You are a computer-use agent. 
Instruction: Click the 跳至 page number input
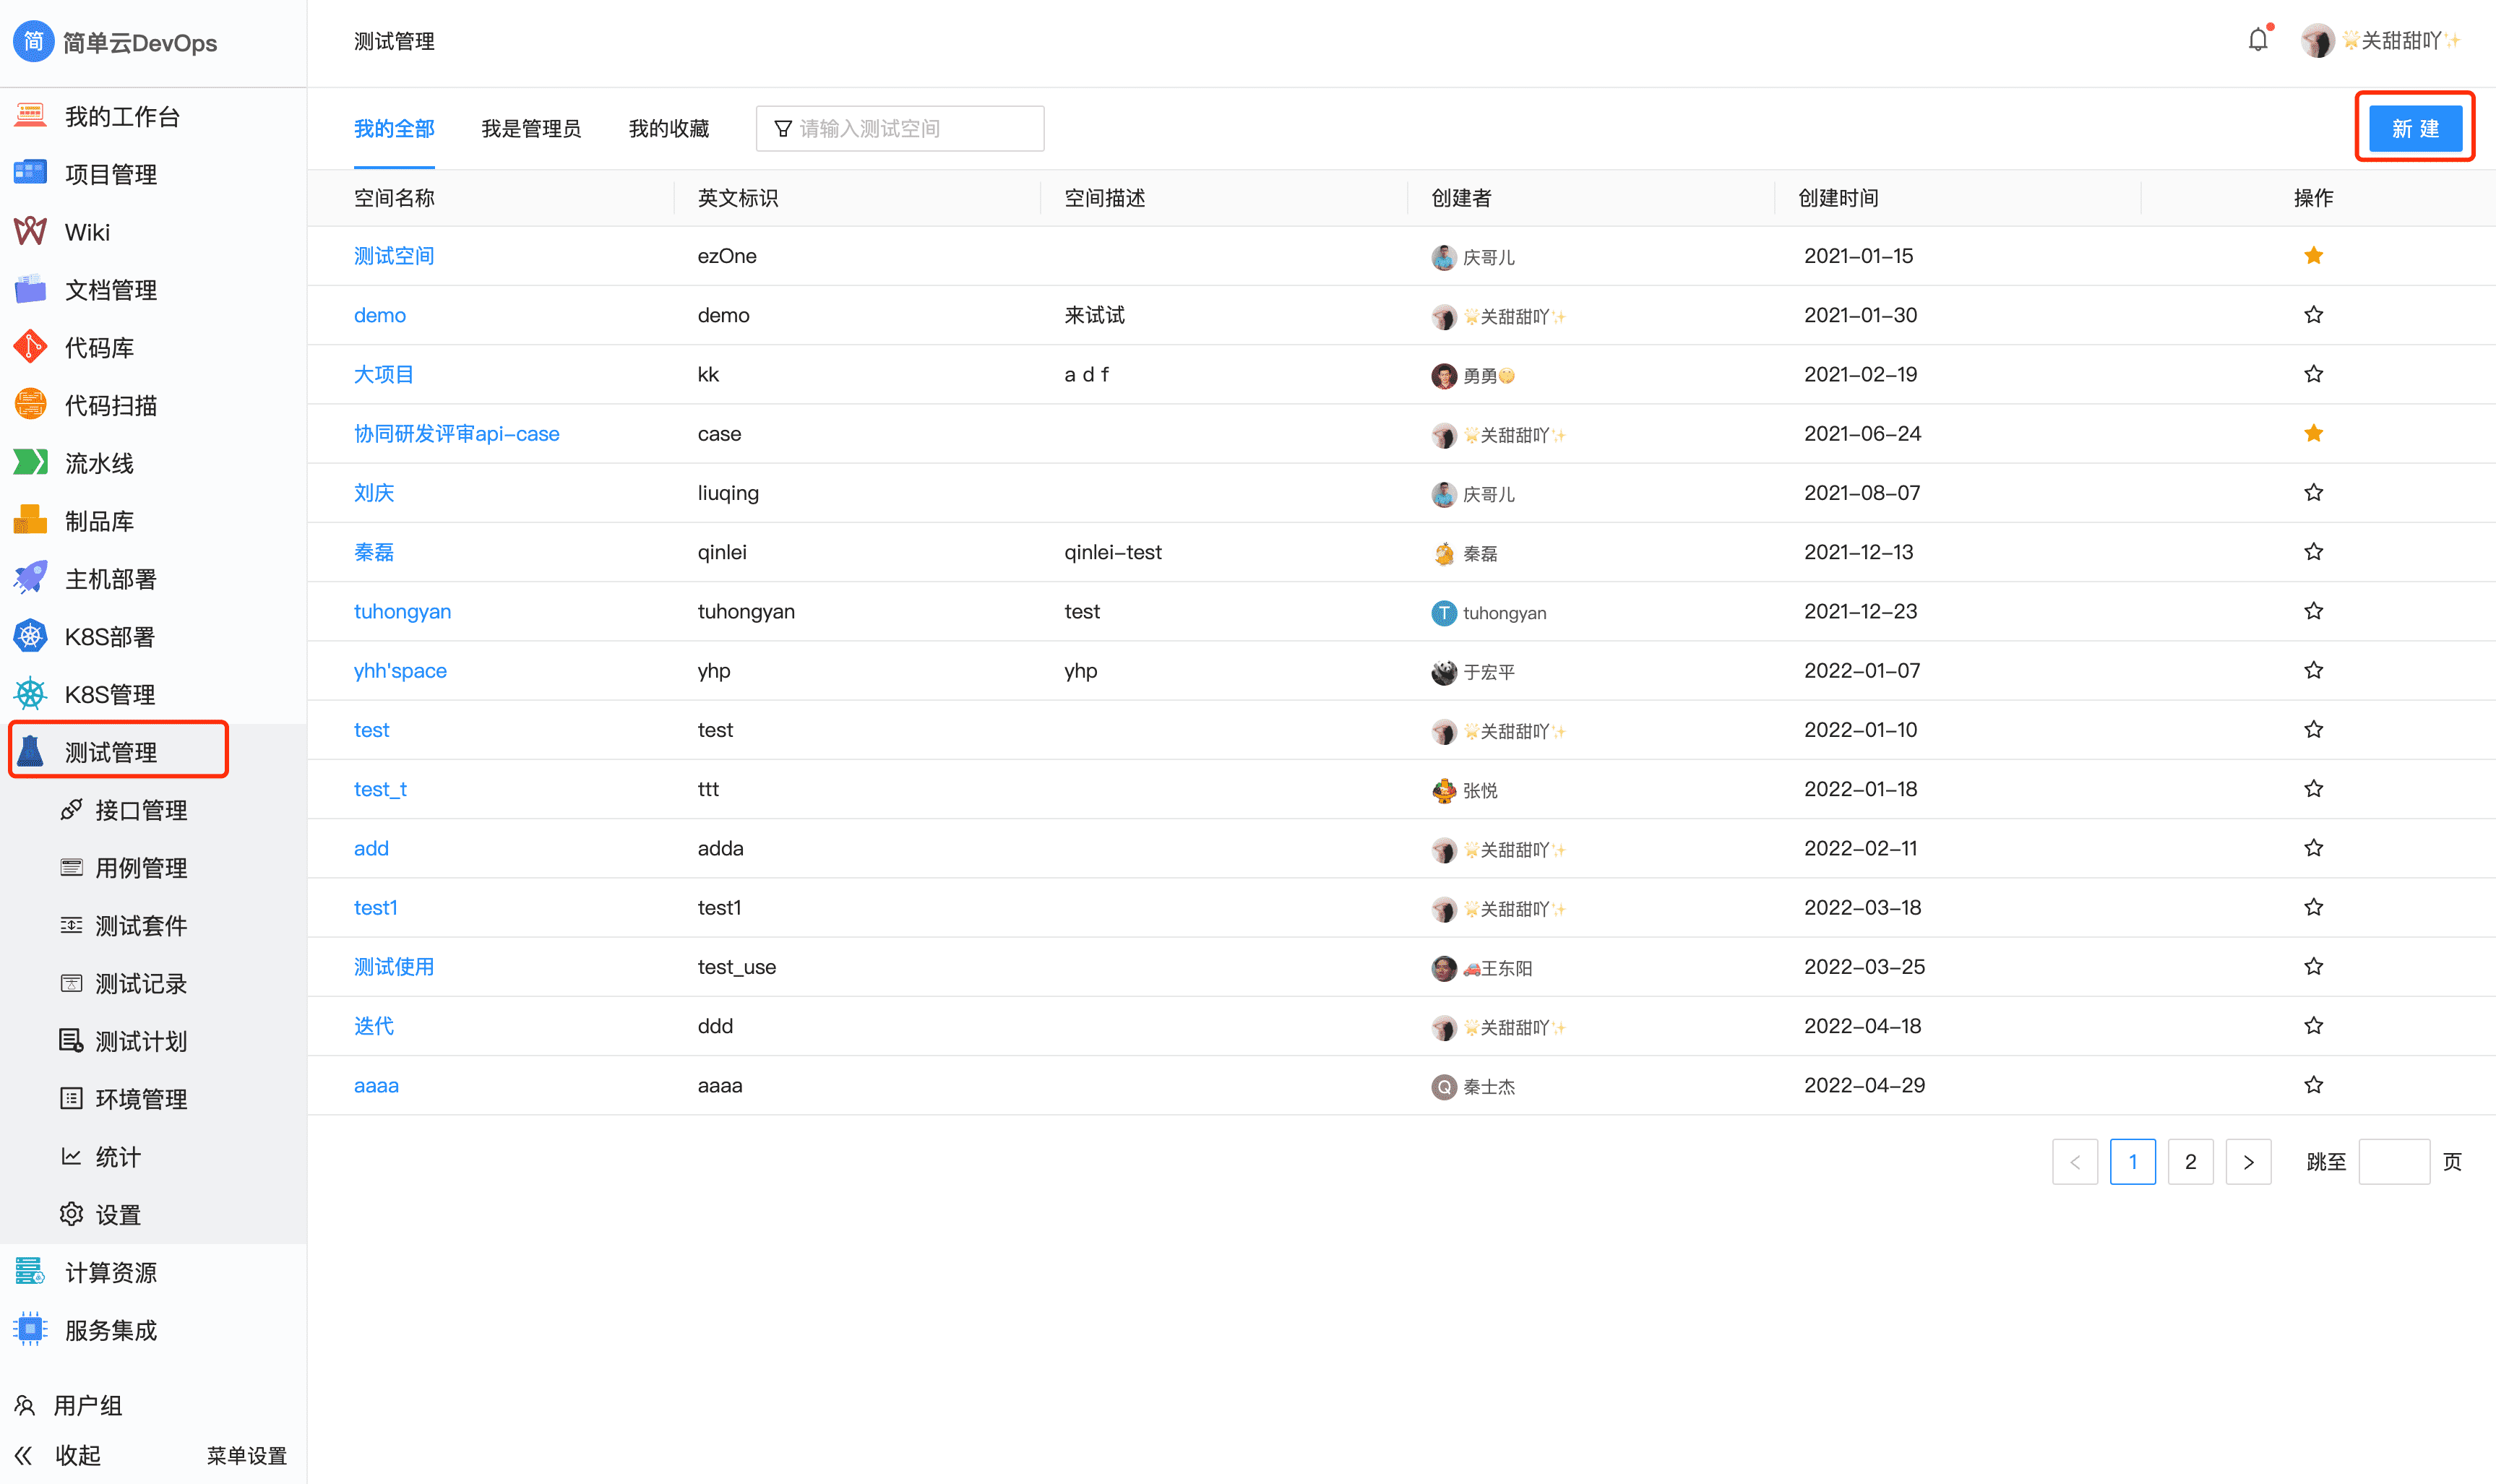[2394, 1161]
